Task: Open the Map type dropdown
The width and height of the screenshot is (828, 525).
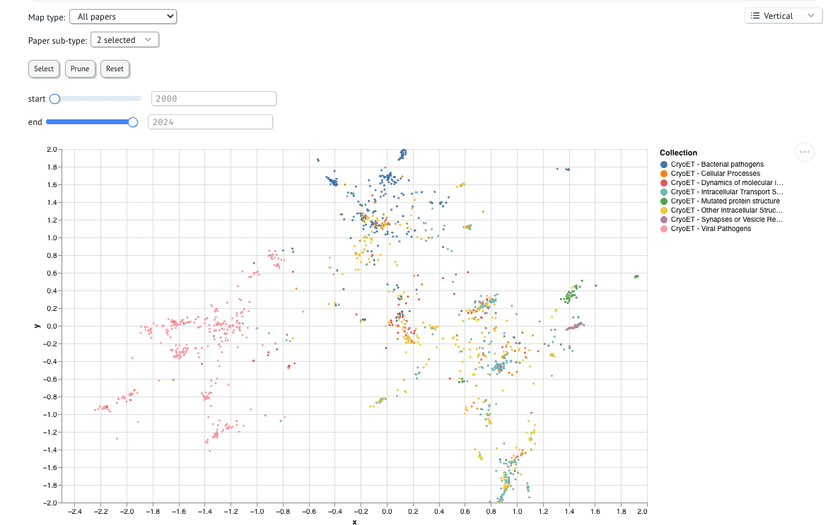Action: 123,17
